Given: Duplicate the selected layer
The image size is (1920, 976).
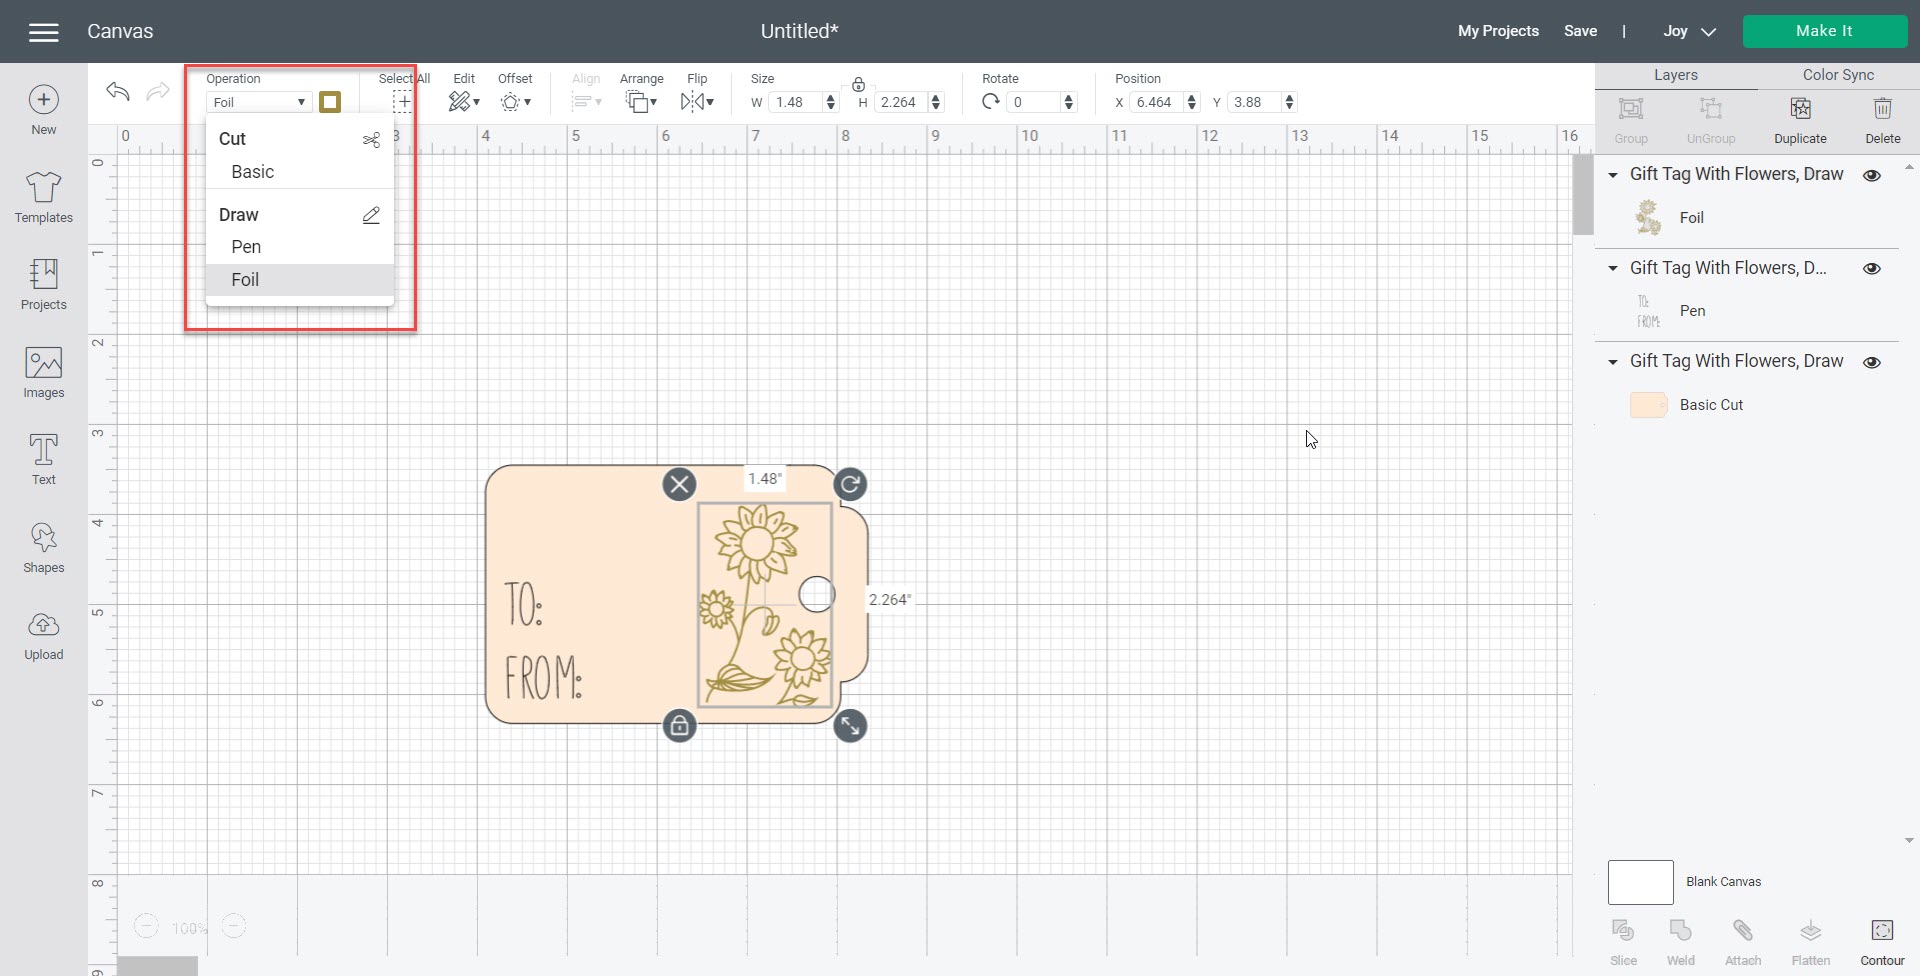Looking at the screenshot, I should tap(1800, 120).
